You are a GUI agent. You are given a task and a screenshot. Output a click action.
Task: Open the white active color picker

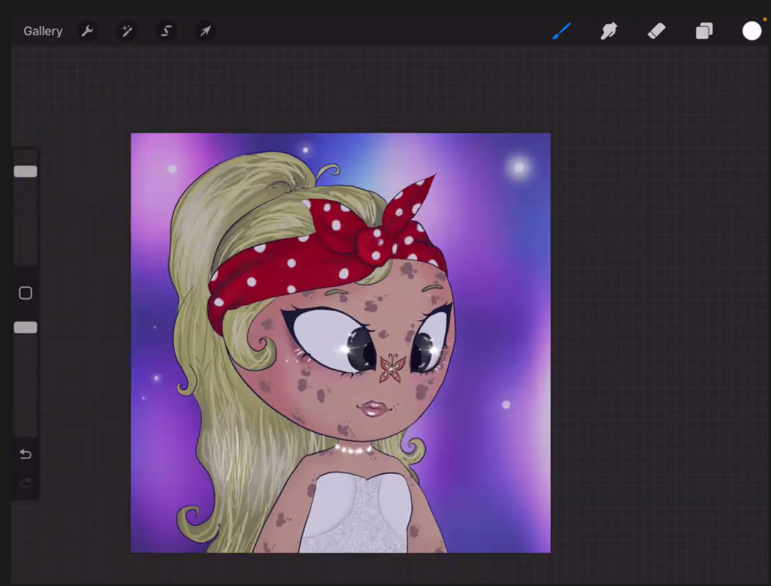(751, 31)
